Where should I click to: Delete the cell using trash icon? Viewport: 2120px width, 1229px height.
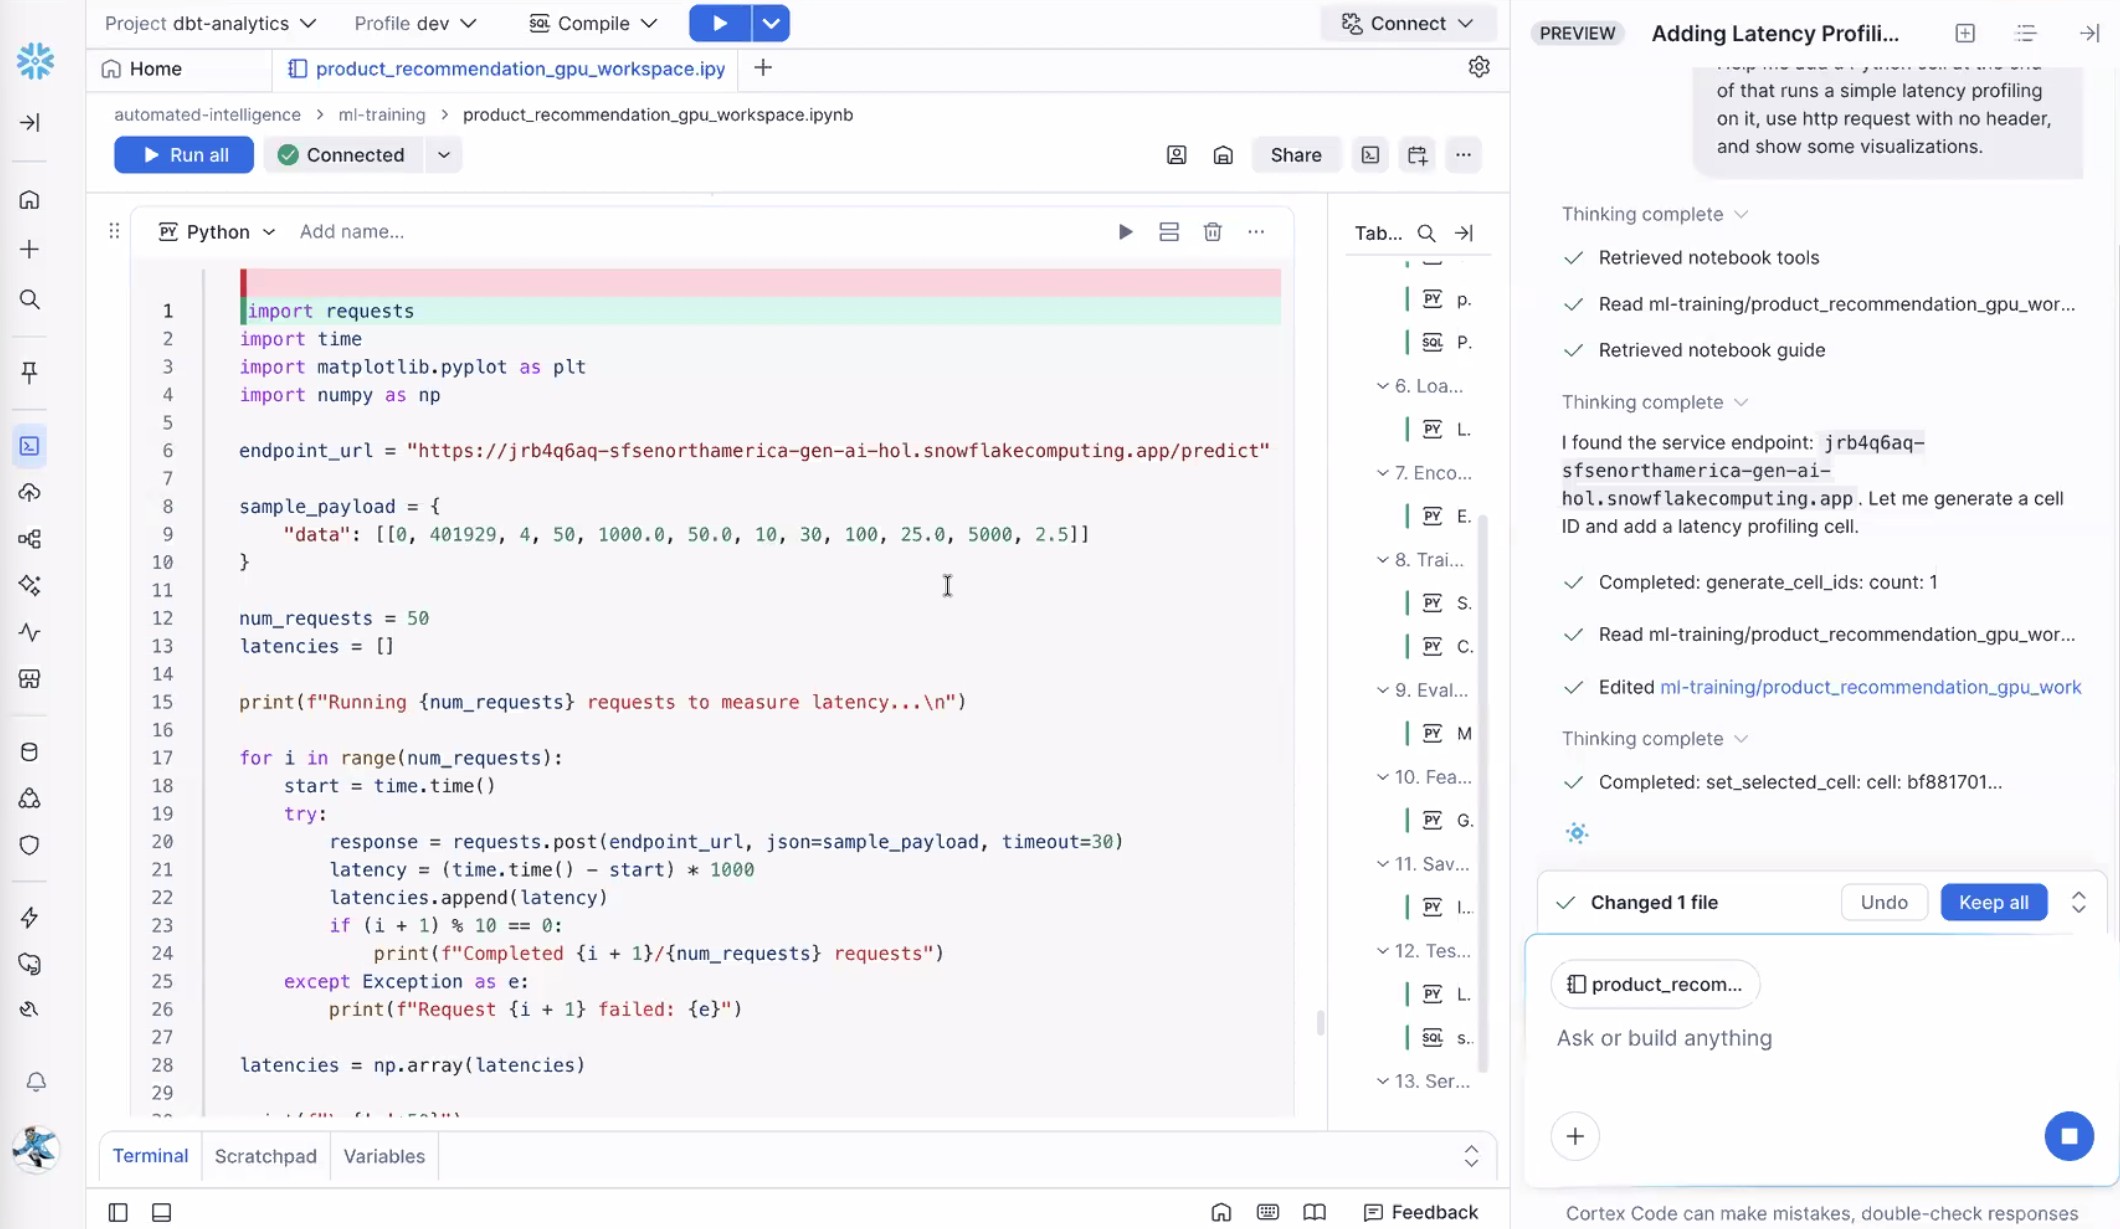coord(1212,232)
